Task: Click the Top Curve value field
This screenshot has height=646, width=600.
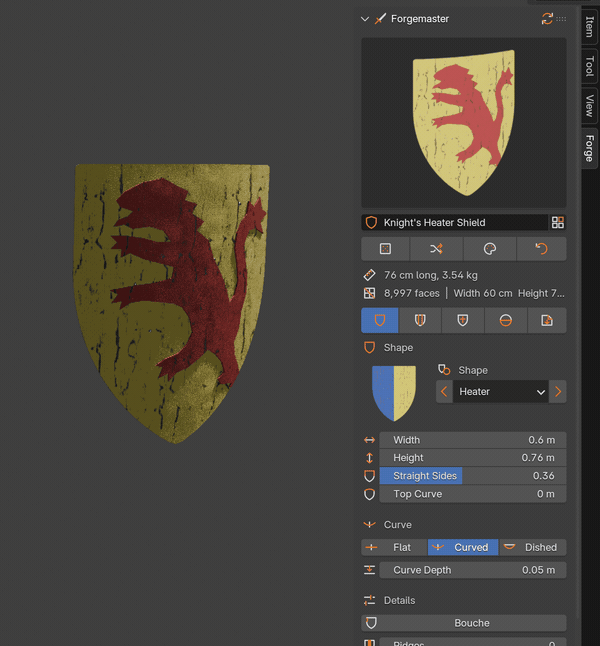Action: (473, 494)
